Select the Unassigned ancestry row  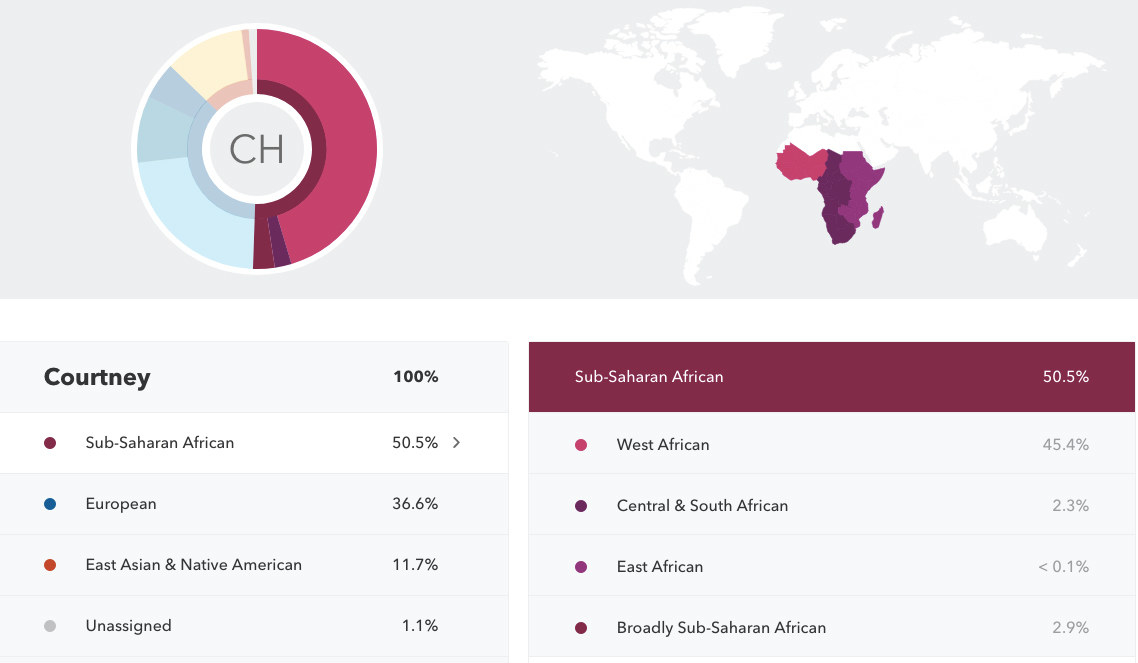(254, 626)
